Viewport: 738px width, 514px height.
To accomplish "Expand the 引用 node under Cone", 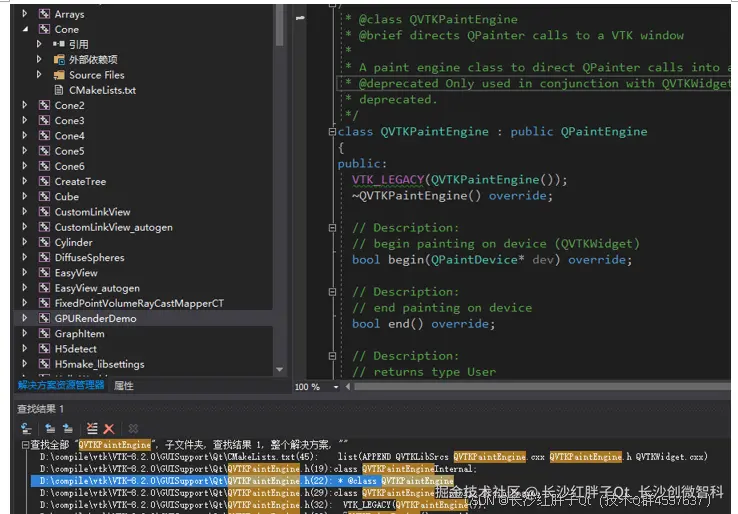I will 39,44.
